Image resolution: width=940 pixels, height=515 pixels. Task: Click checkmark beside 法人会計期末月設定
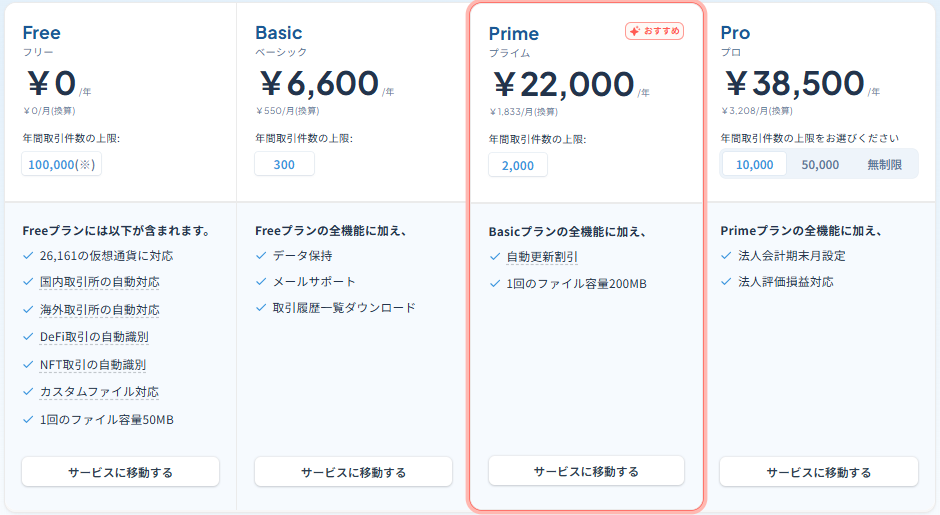coord(727,256)
